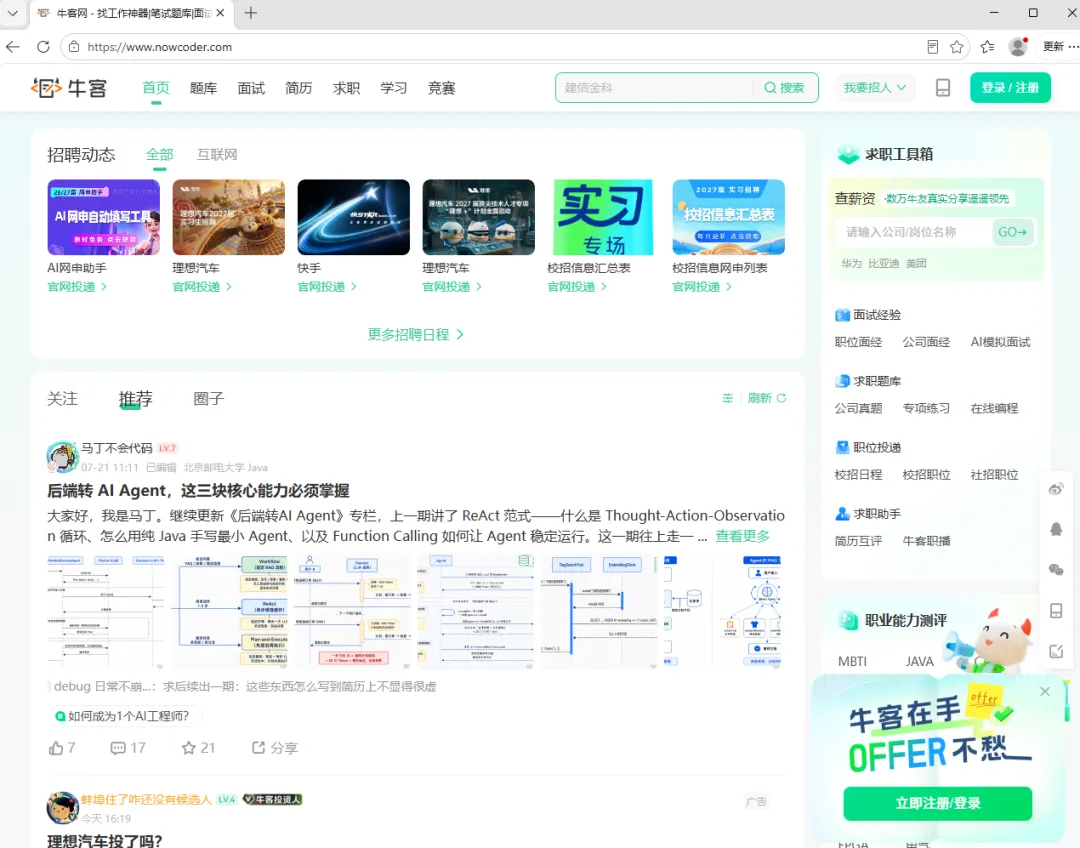Close the 牛客网 browser tab
The image size is (1080, 848).
pyautogui.click(x=220, y=13)
